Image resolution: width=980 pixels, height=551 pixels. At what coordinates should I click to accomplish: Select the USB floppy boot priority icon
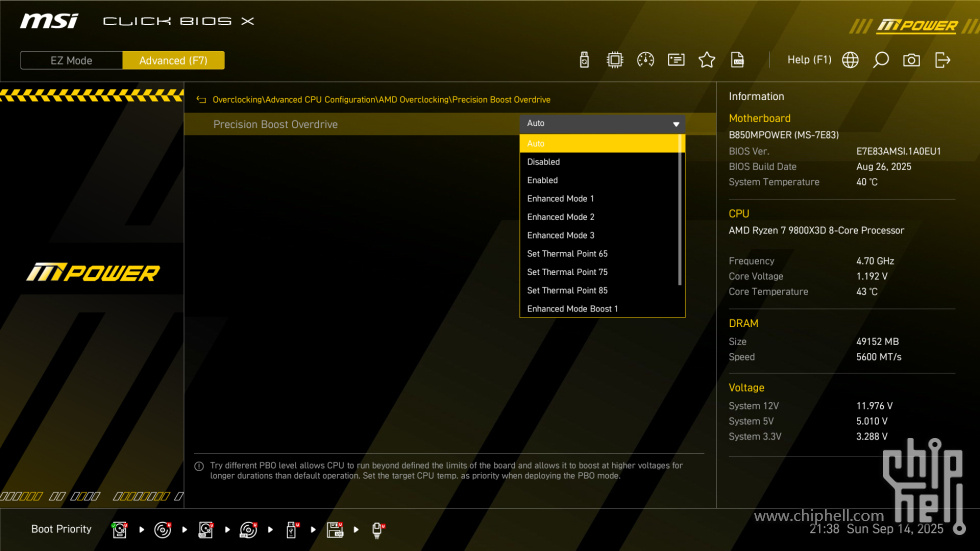(x=335, y=530)
